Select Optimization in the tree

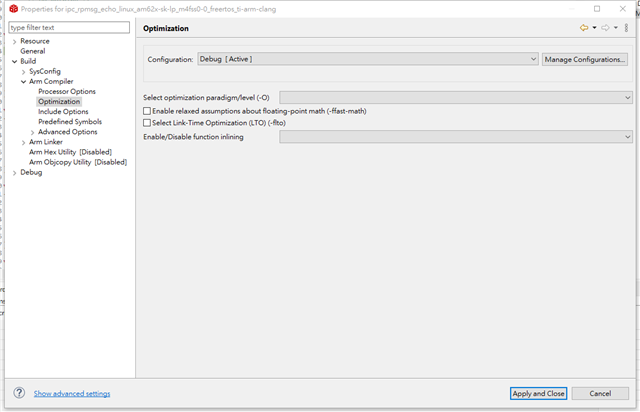pyautogui.click(x=59, y=102)
